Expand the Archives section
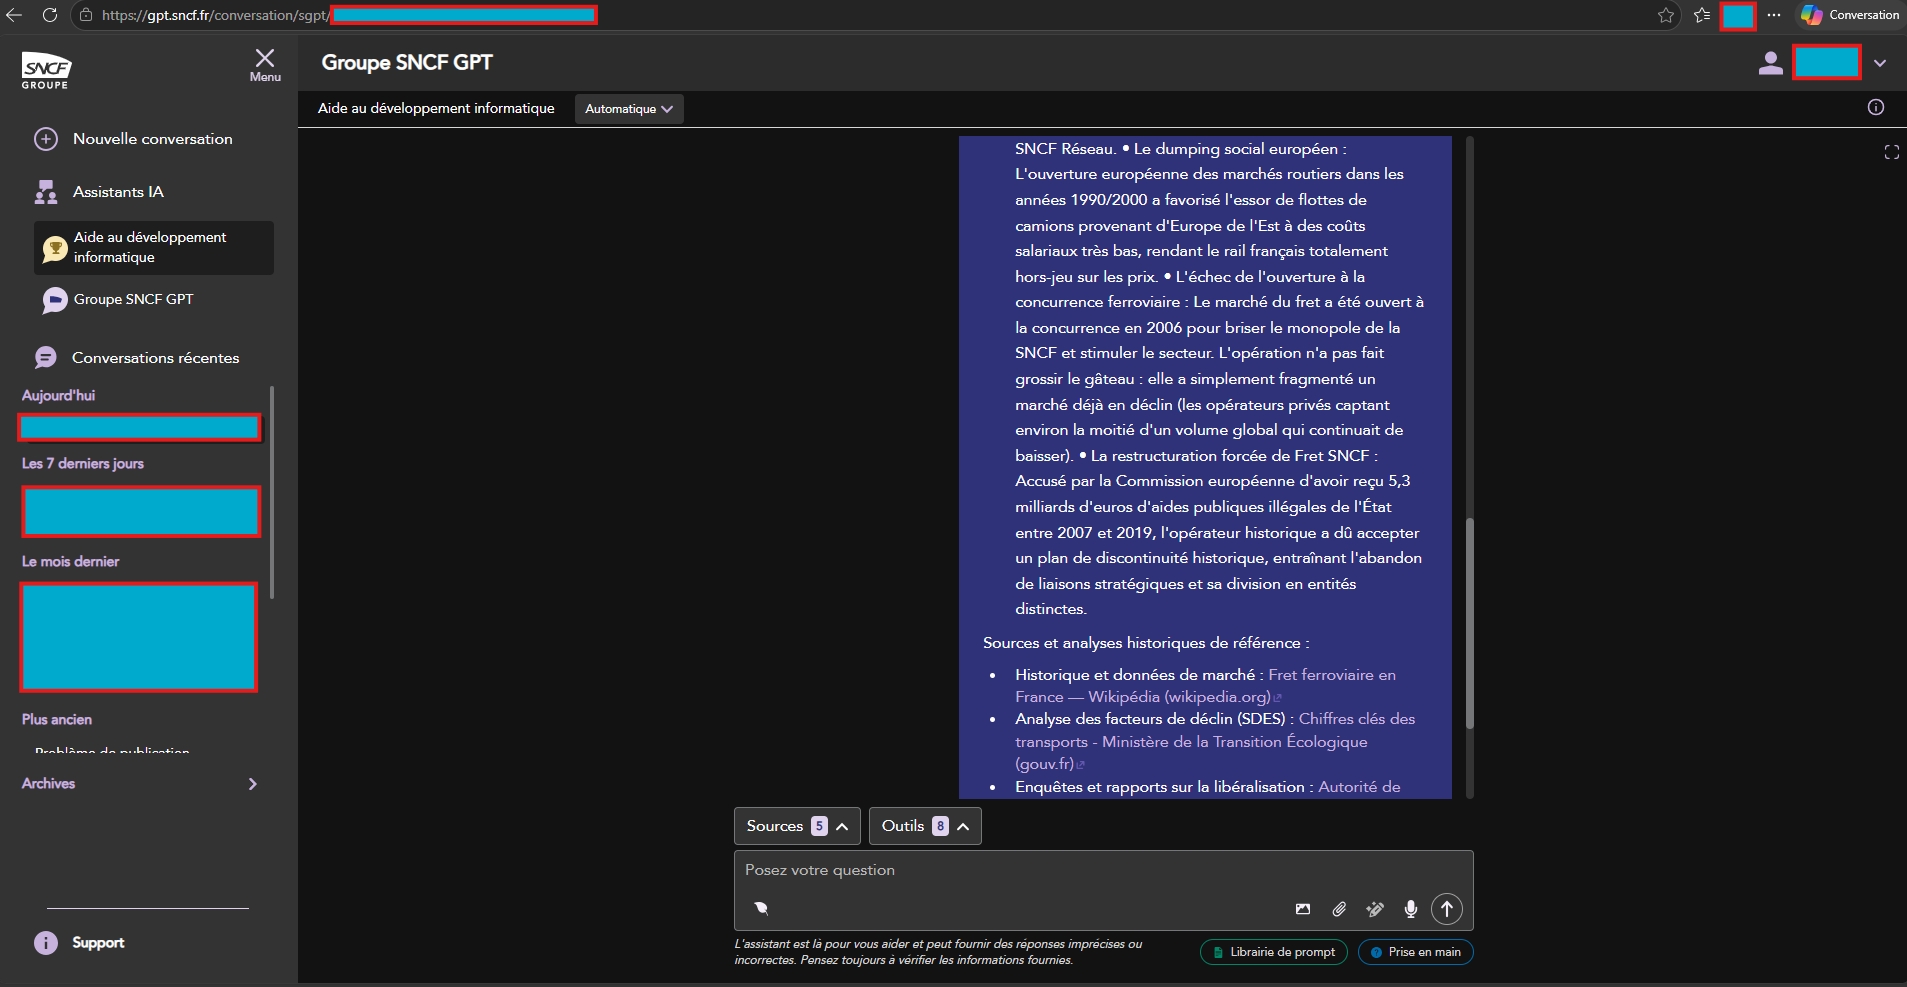 coord(139,784)
